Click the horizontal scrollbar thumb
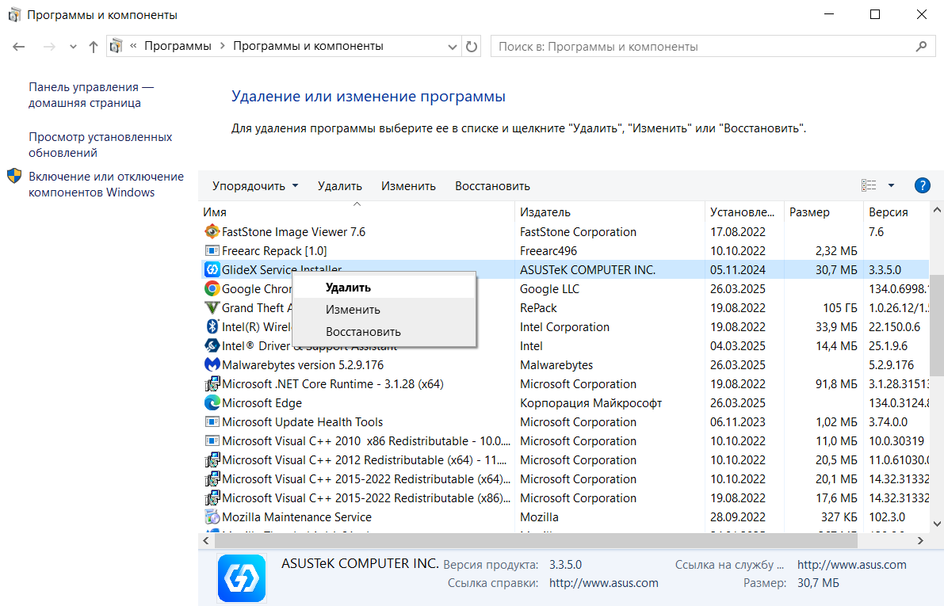Image resolution: width=944 pixels, height=606 pixels. (536, 540)
